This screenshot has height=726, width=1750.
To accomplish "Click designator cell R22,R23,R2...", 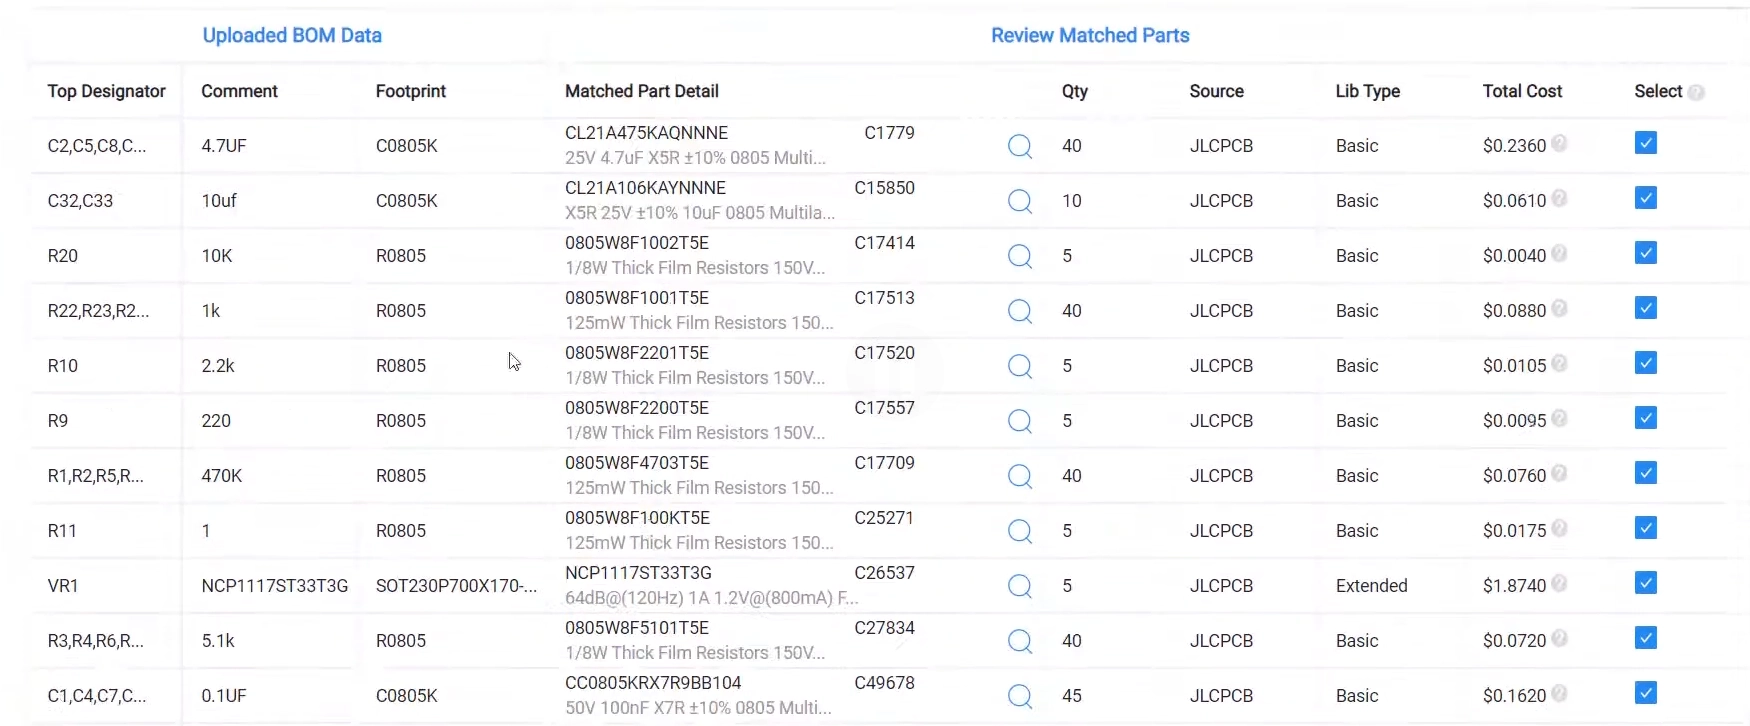I will (98, 311).
